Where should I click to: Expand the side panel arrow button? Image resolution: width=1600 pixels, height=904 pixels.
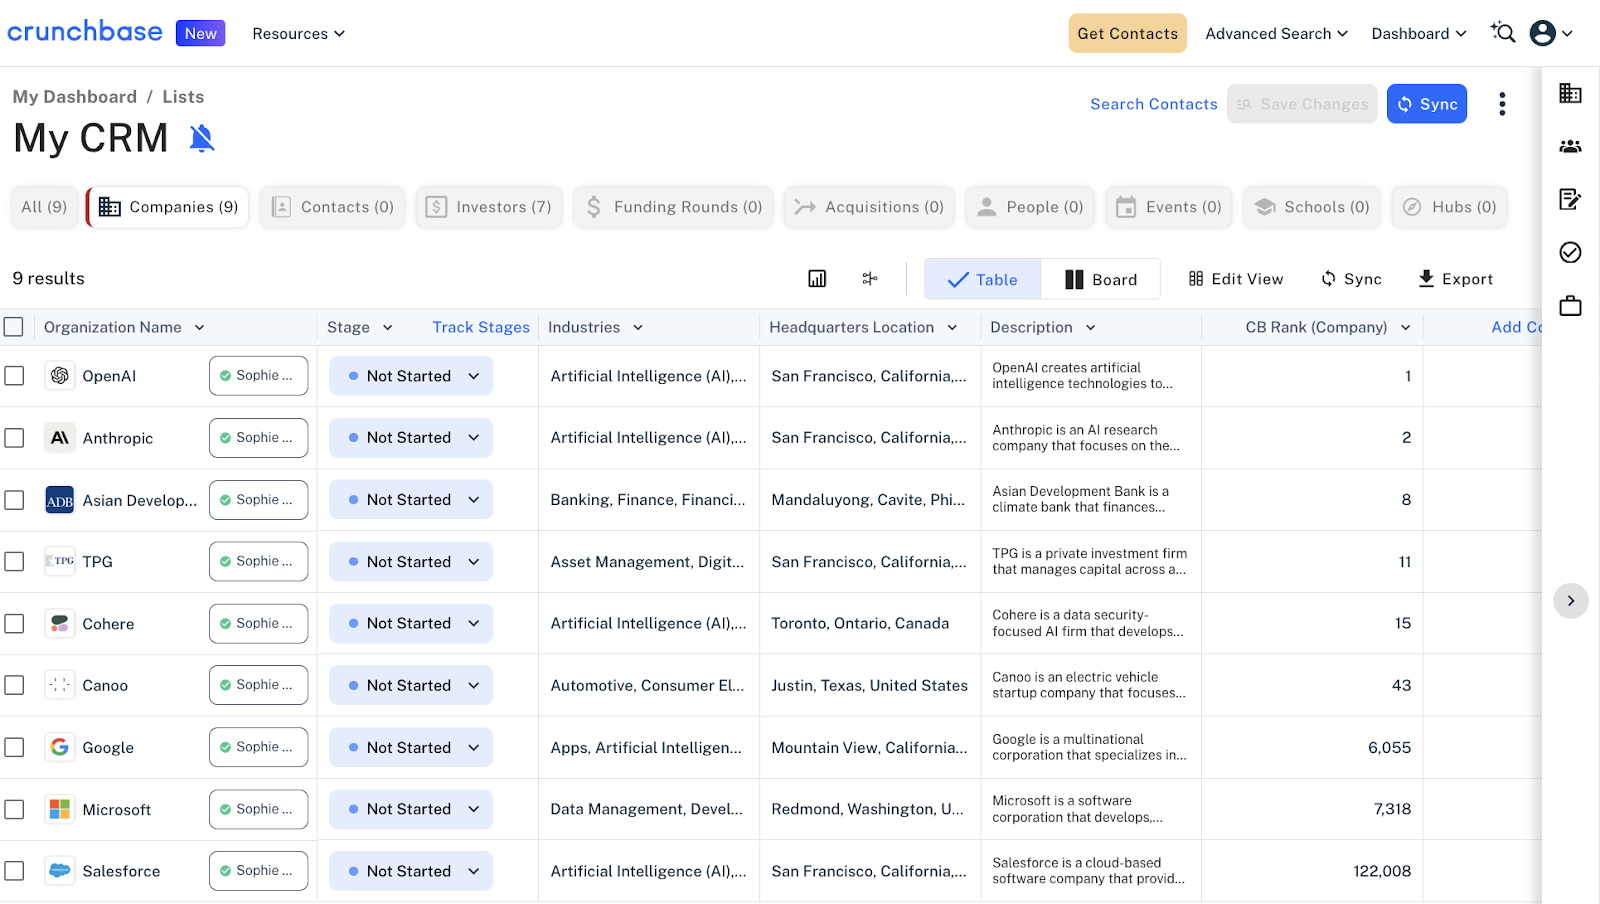click(1571, 601)
